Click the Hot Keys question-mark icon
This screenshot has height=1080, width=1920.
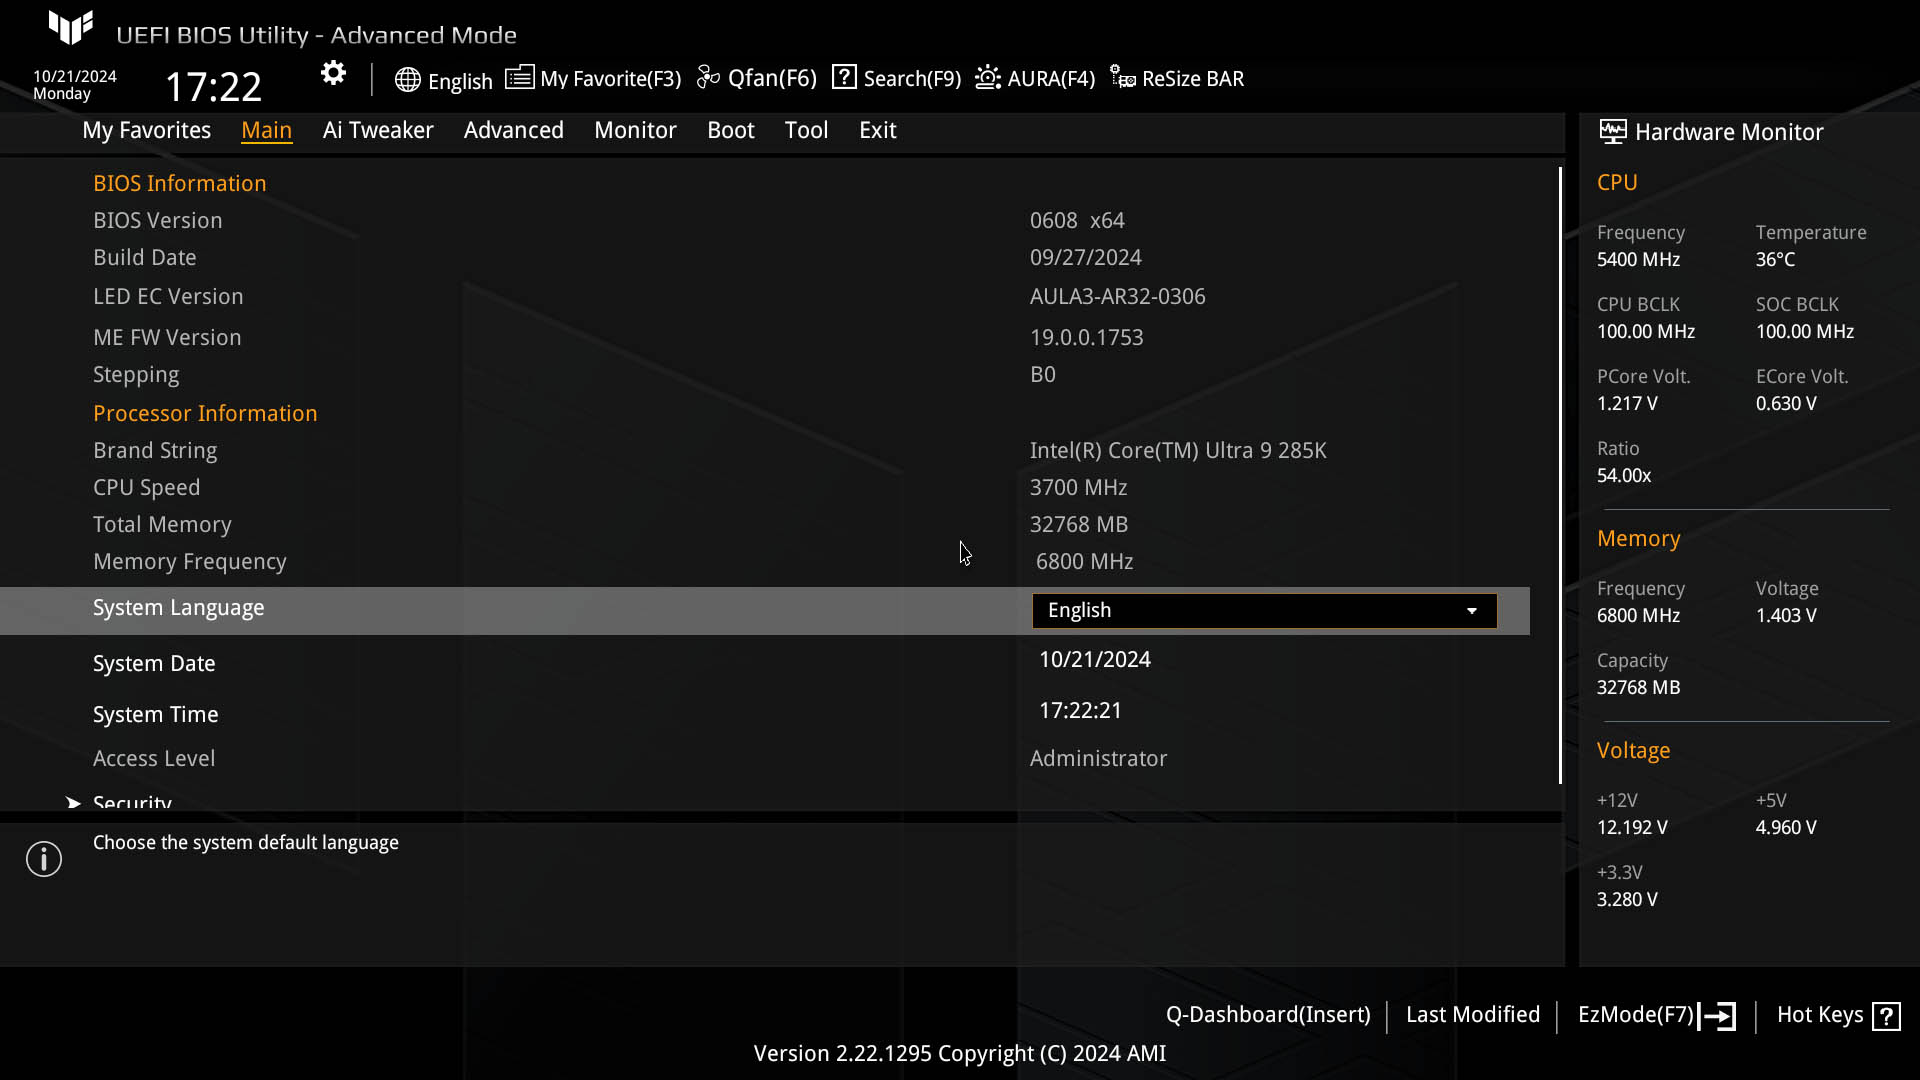(x=1886, y=1016)
